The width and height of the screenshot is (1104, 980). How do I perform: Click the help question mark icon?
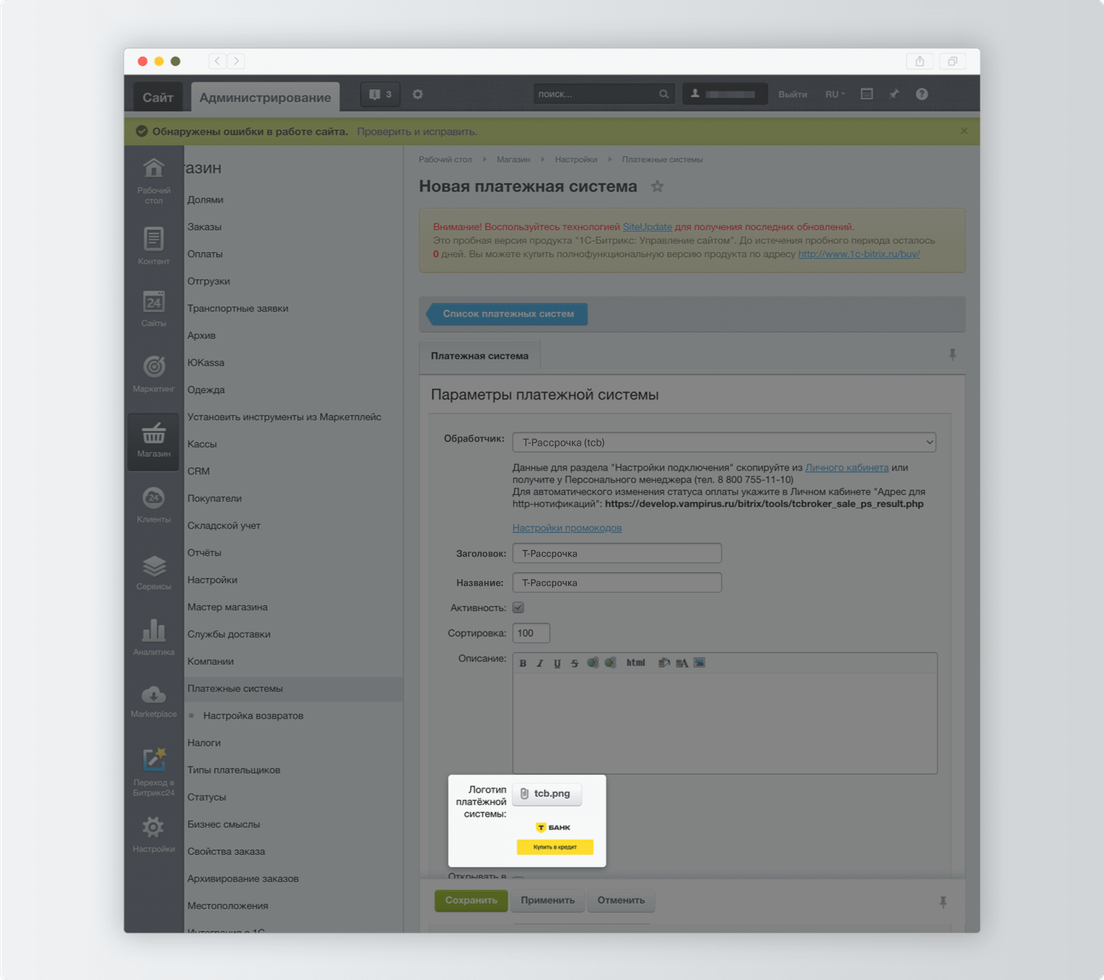[922, 94]
